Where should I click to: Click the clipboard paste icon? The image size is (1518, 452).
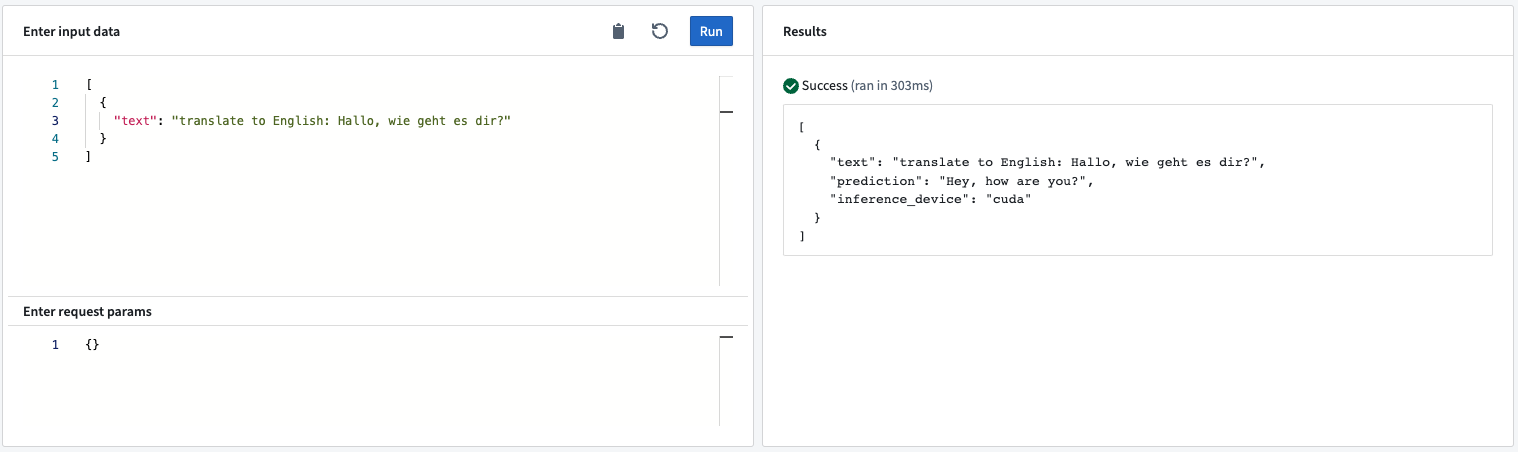618,31
